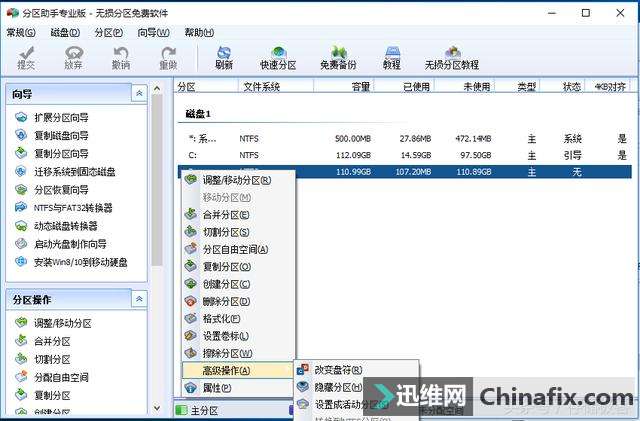The height and width of the screenshot is (421, 640).
Task: Sort by the 容量 column header
Action: click(x=344, y=87)
